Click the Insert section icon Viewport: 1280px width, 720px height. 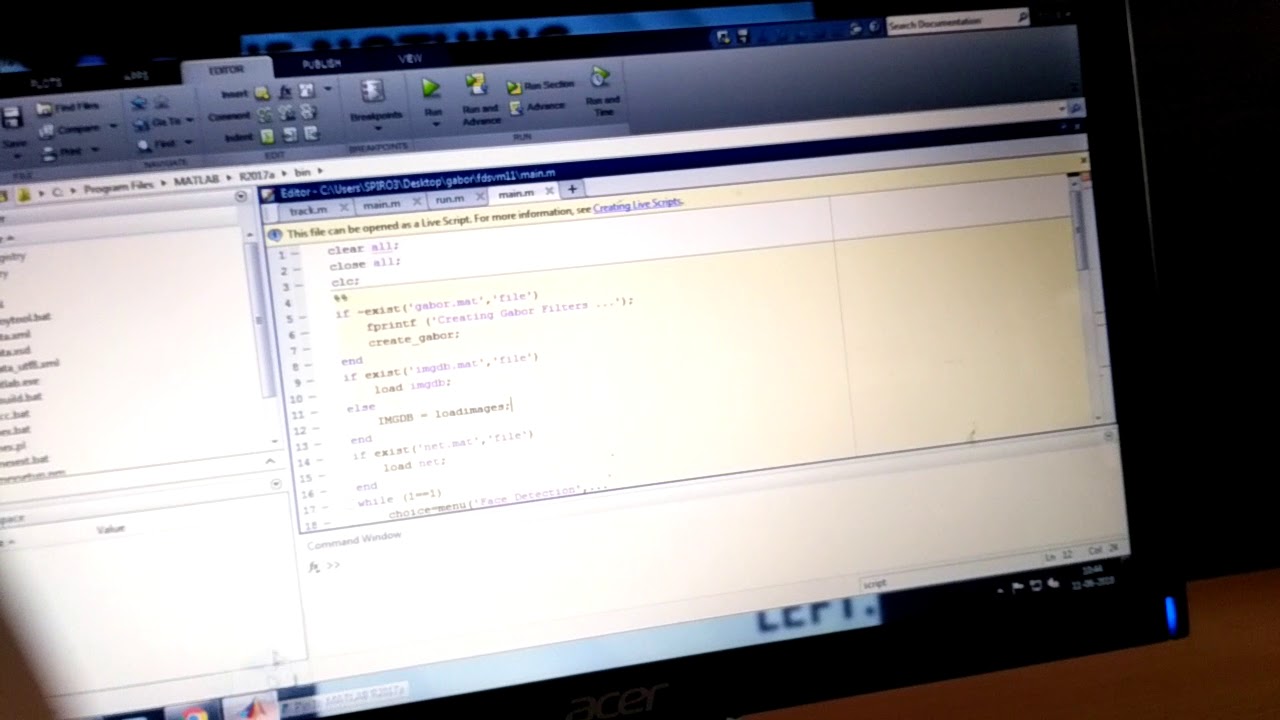click(262, 93)
